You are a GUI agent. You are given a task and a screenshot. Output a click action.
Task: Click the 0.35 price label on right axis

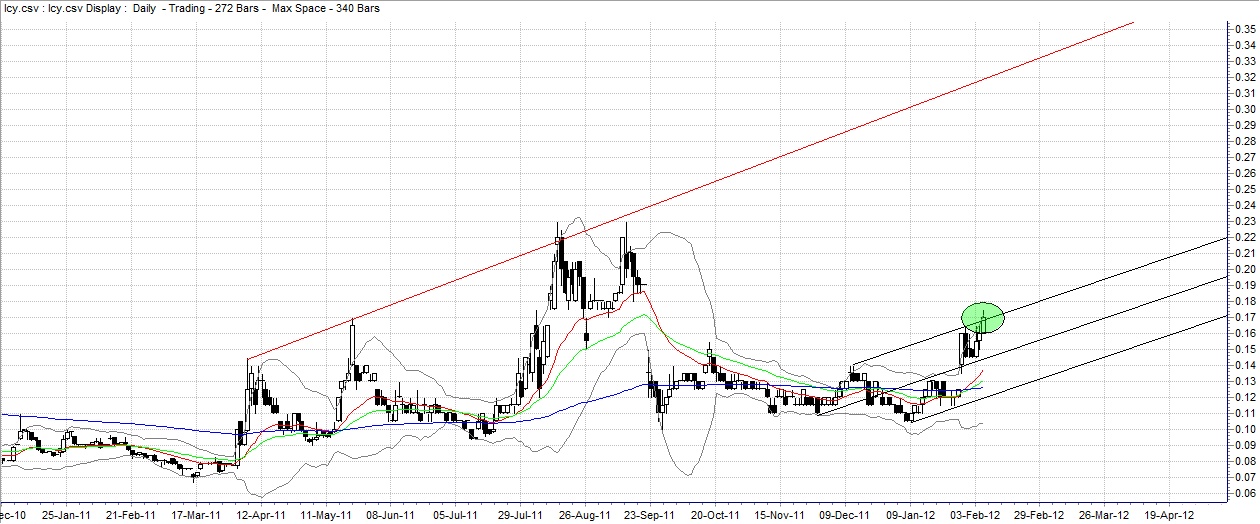pyautogui.click(x=1244, y=29)
